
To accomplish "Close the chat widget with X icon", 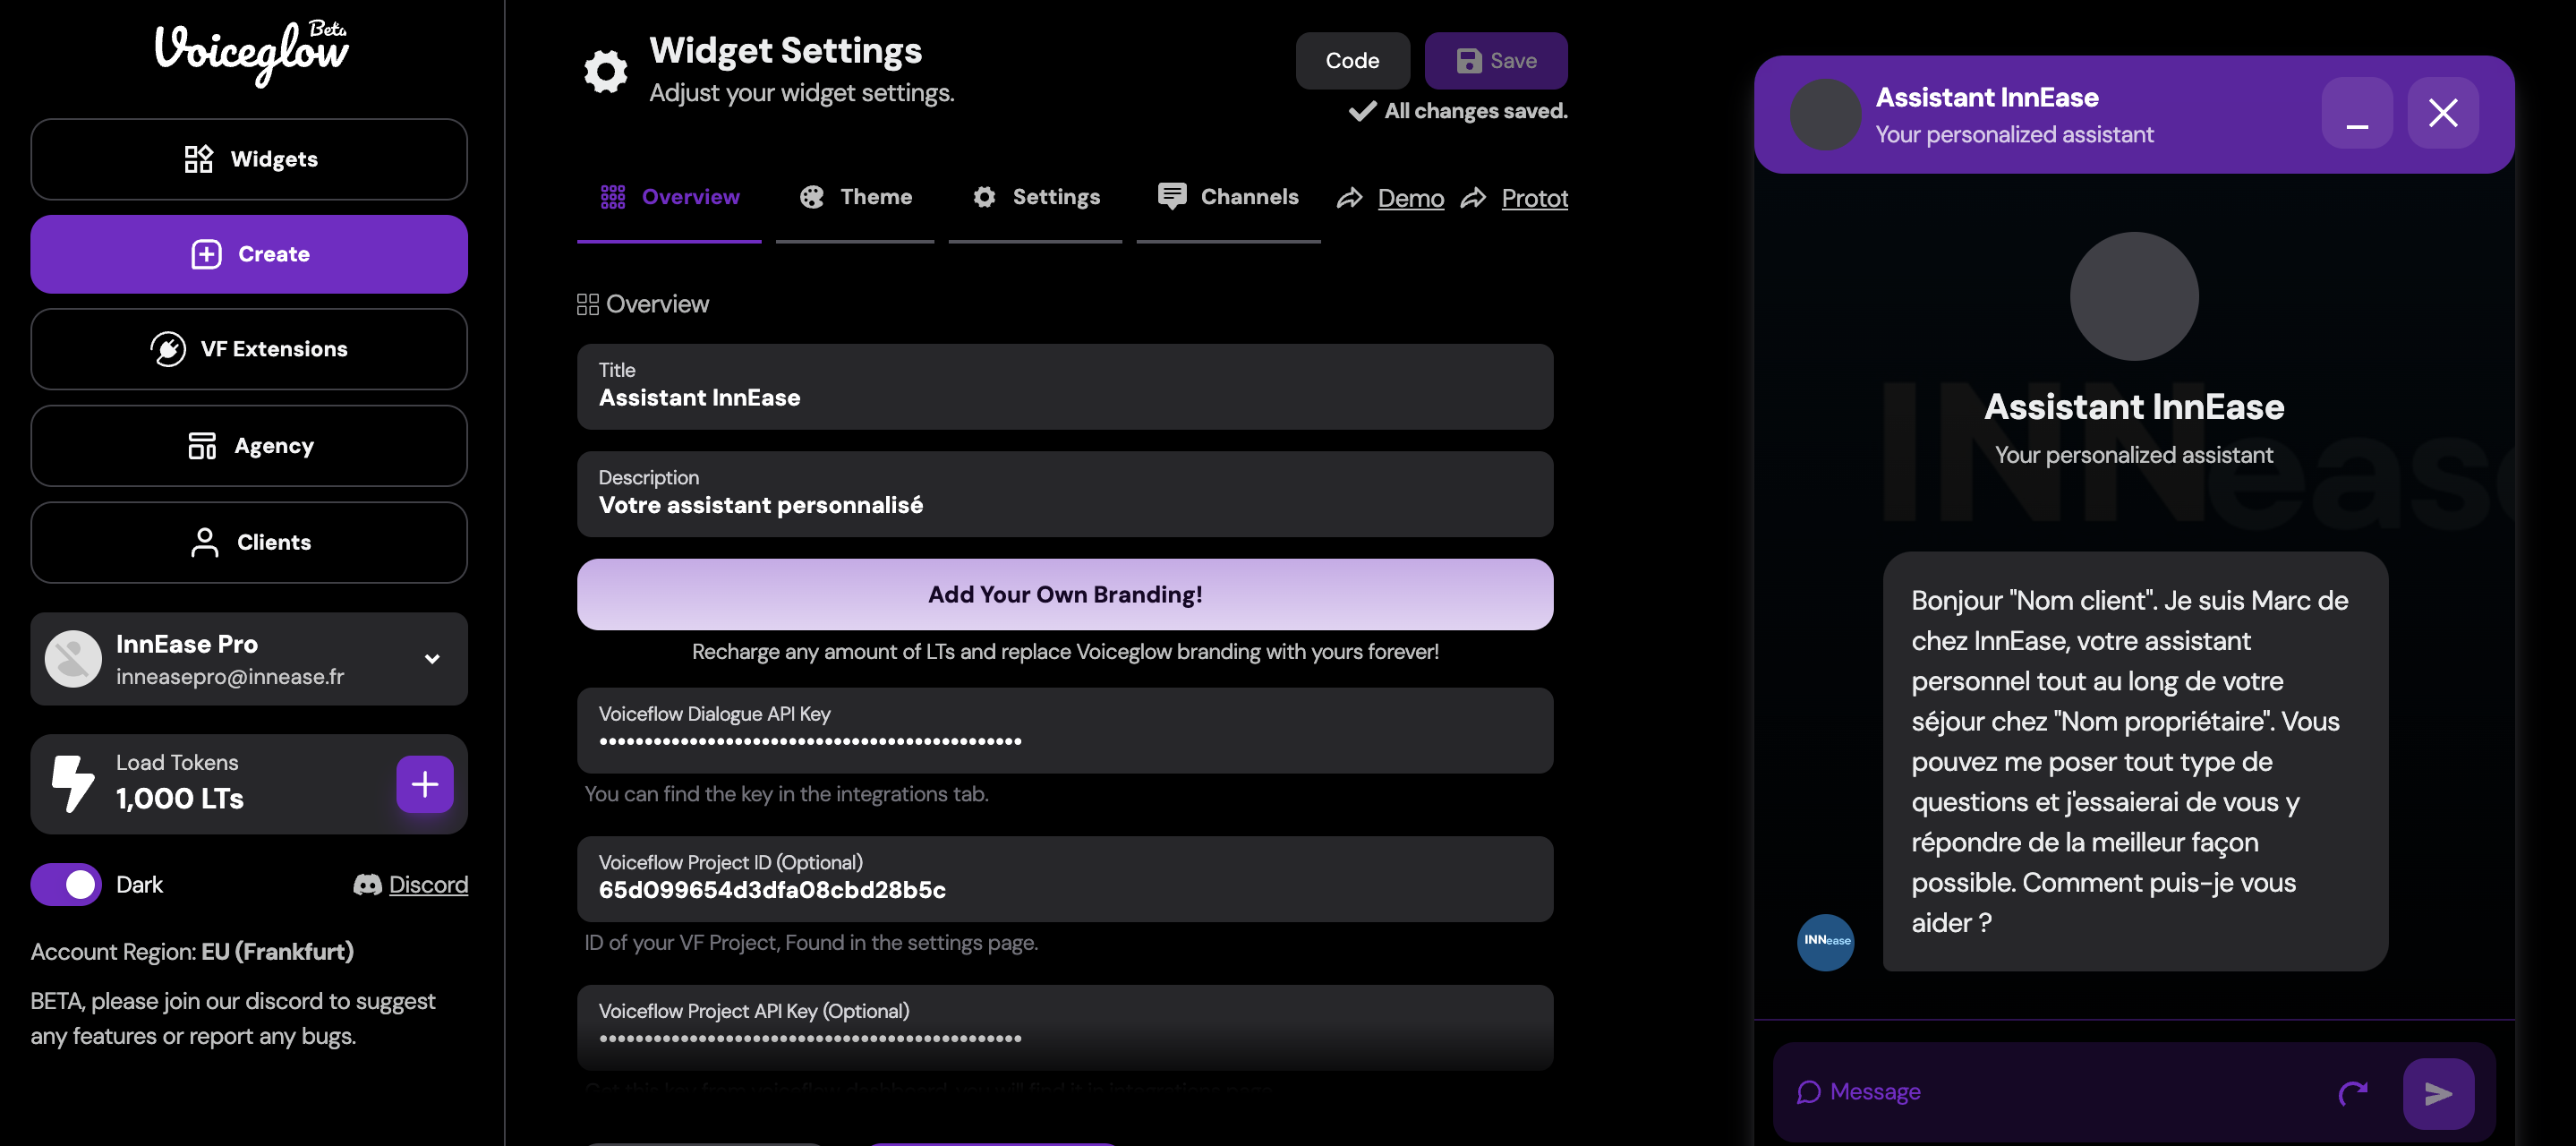I will 2442,113.
